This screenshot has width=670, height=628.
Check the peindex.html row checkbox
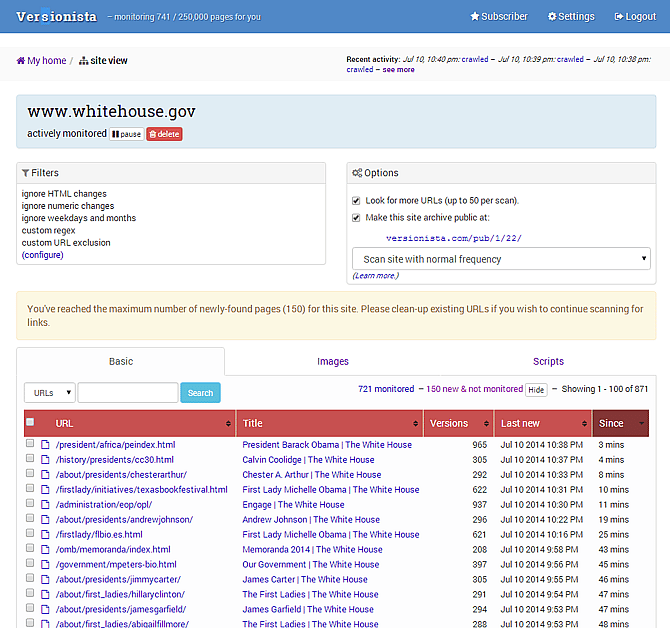coord(30,443)
